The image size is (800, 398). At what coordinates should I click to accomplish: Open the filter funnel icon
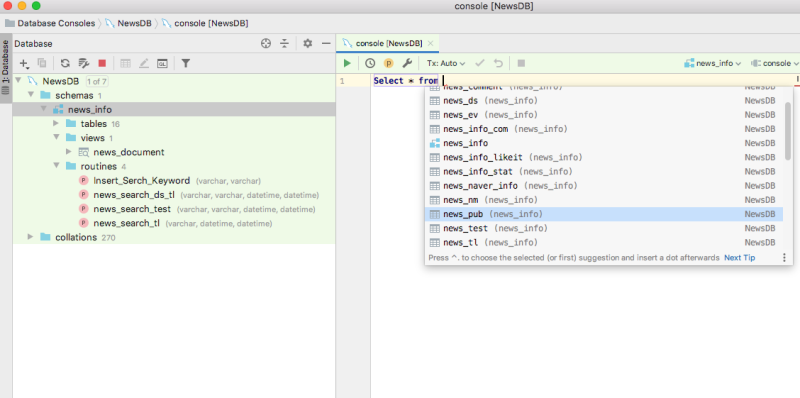tap(186, 63)
